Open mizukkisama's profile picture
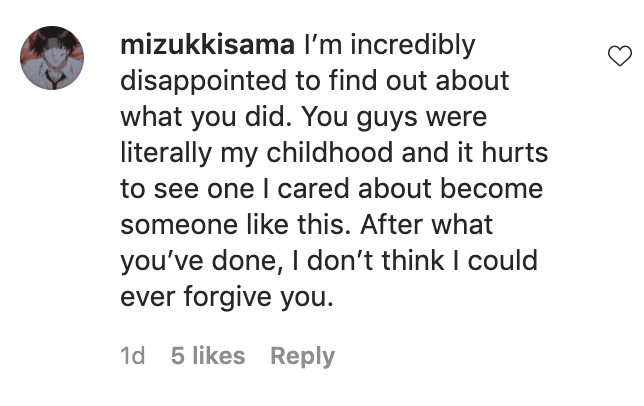 coord(52,58)
